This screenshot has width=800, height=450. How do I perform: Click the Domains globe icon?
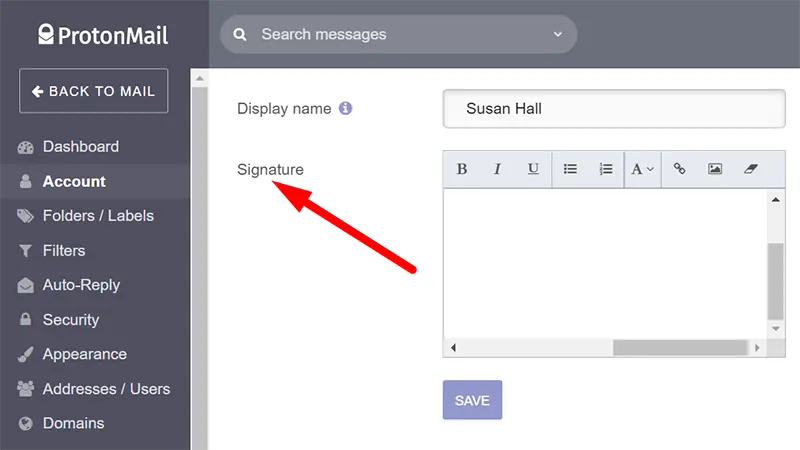click(x=26, y=423)
